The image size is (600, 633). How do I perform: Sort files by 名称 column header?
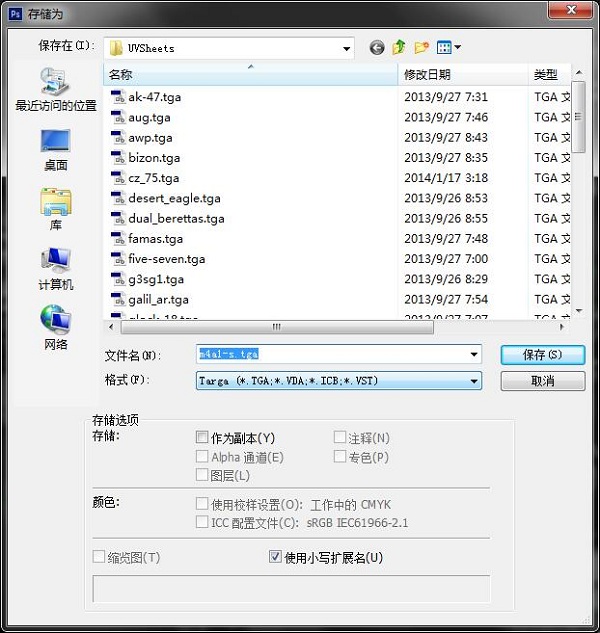coord(250,75)
